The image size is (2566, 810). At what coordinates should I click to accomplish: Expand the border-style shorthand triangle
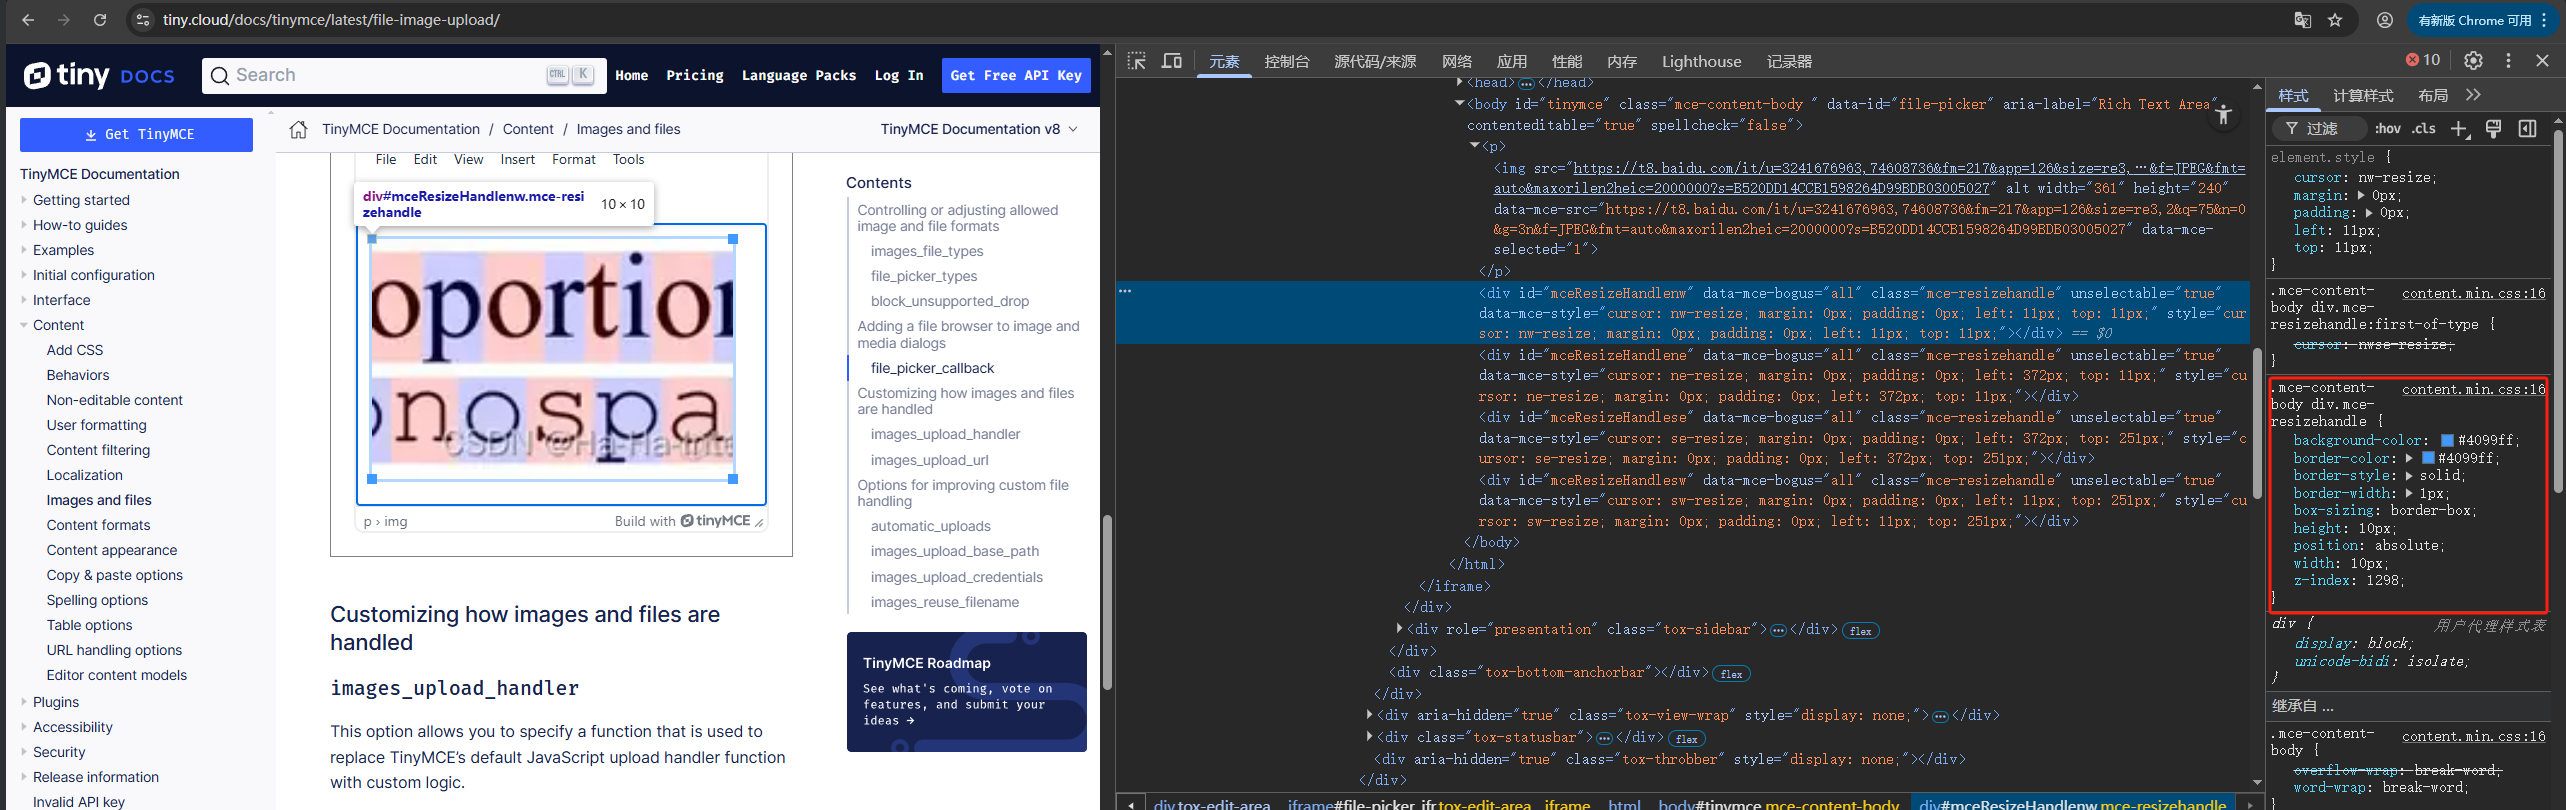pyautogui.click(x=2409, y=476)
